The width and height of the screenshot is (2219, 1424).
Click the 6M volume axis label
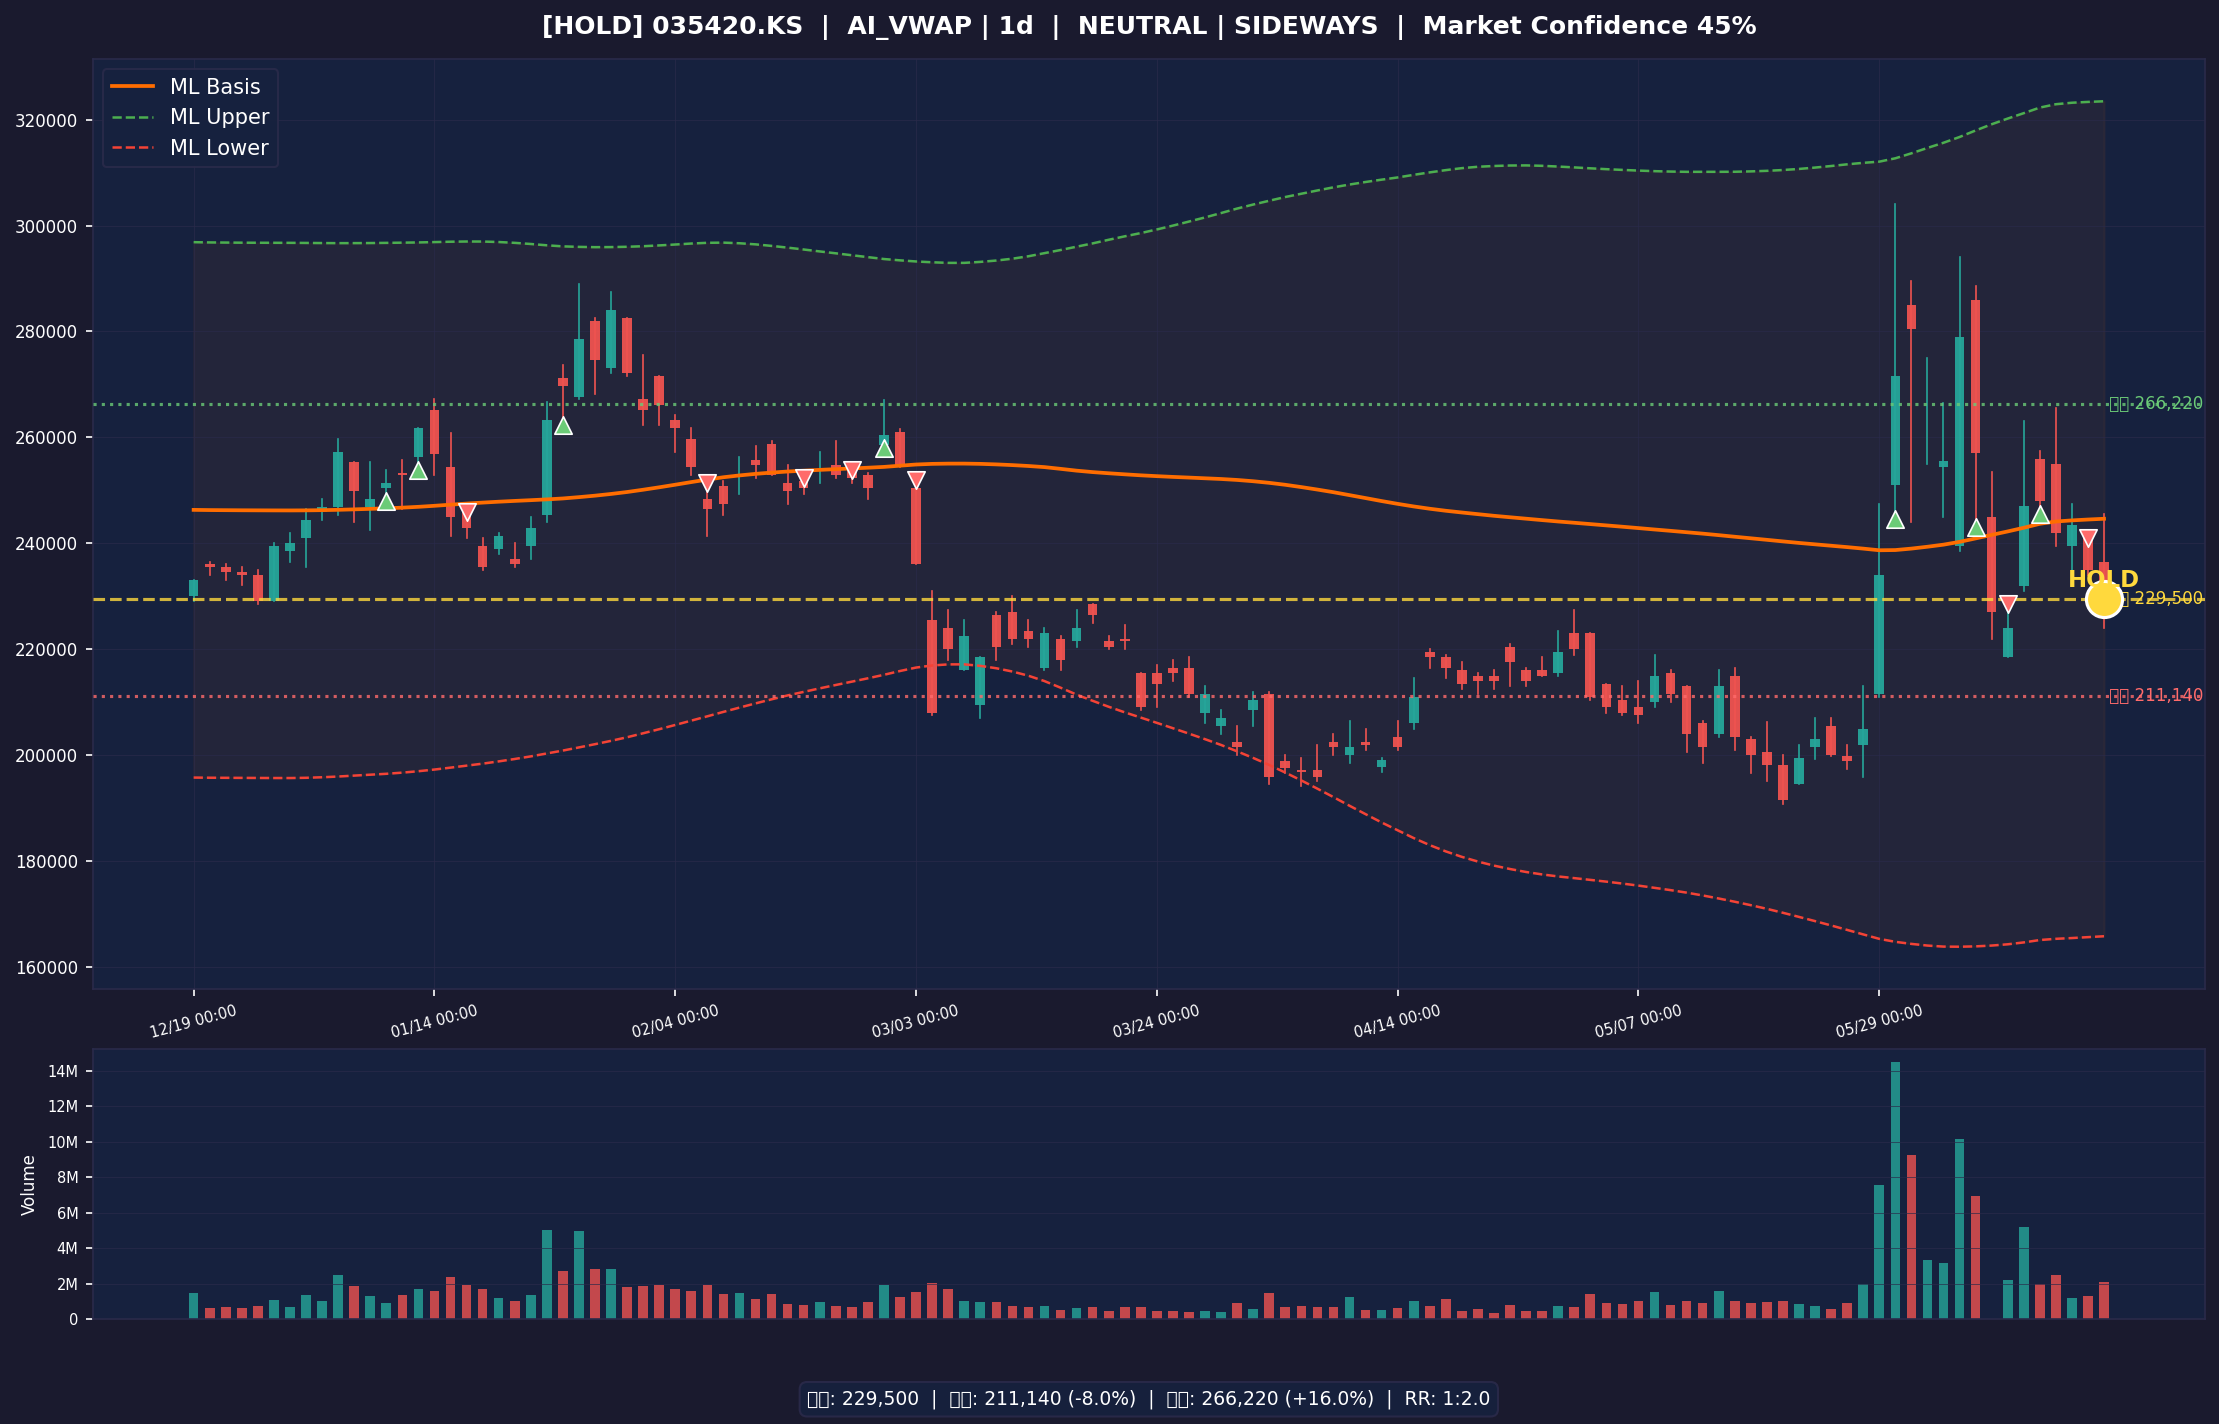(x=67, y=1214)
